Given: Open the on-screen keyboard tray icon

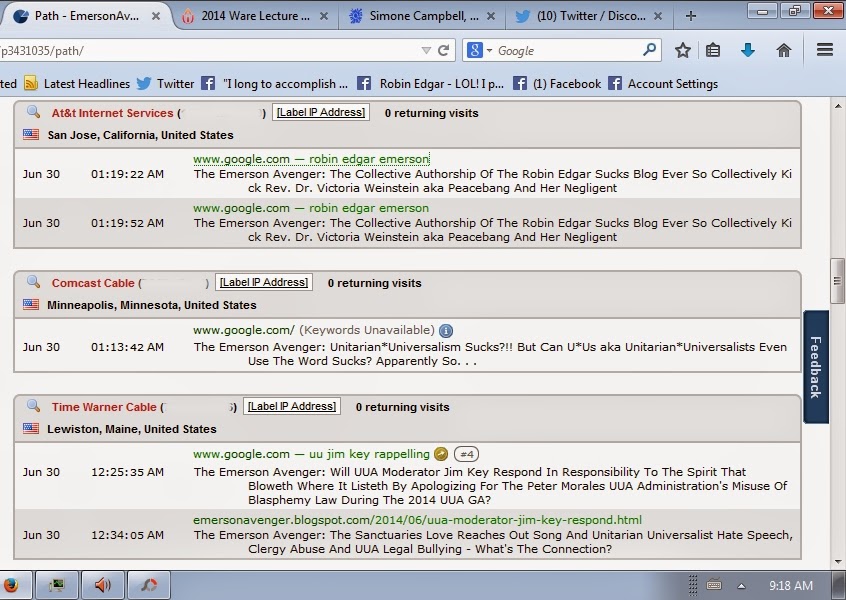Looking at the screenshot, I should click(714, 585).
